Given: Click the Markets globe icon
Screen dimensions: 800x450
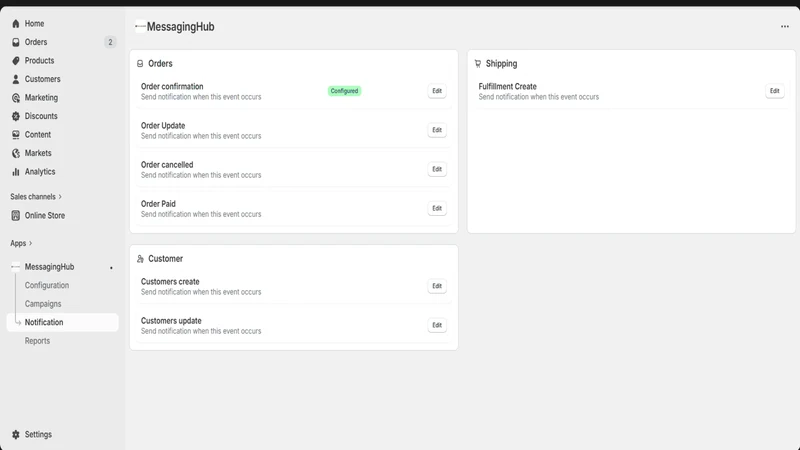Looking at the screenshot, I should coord(16,153).
